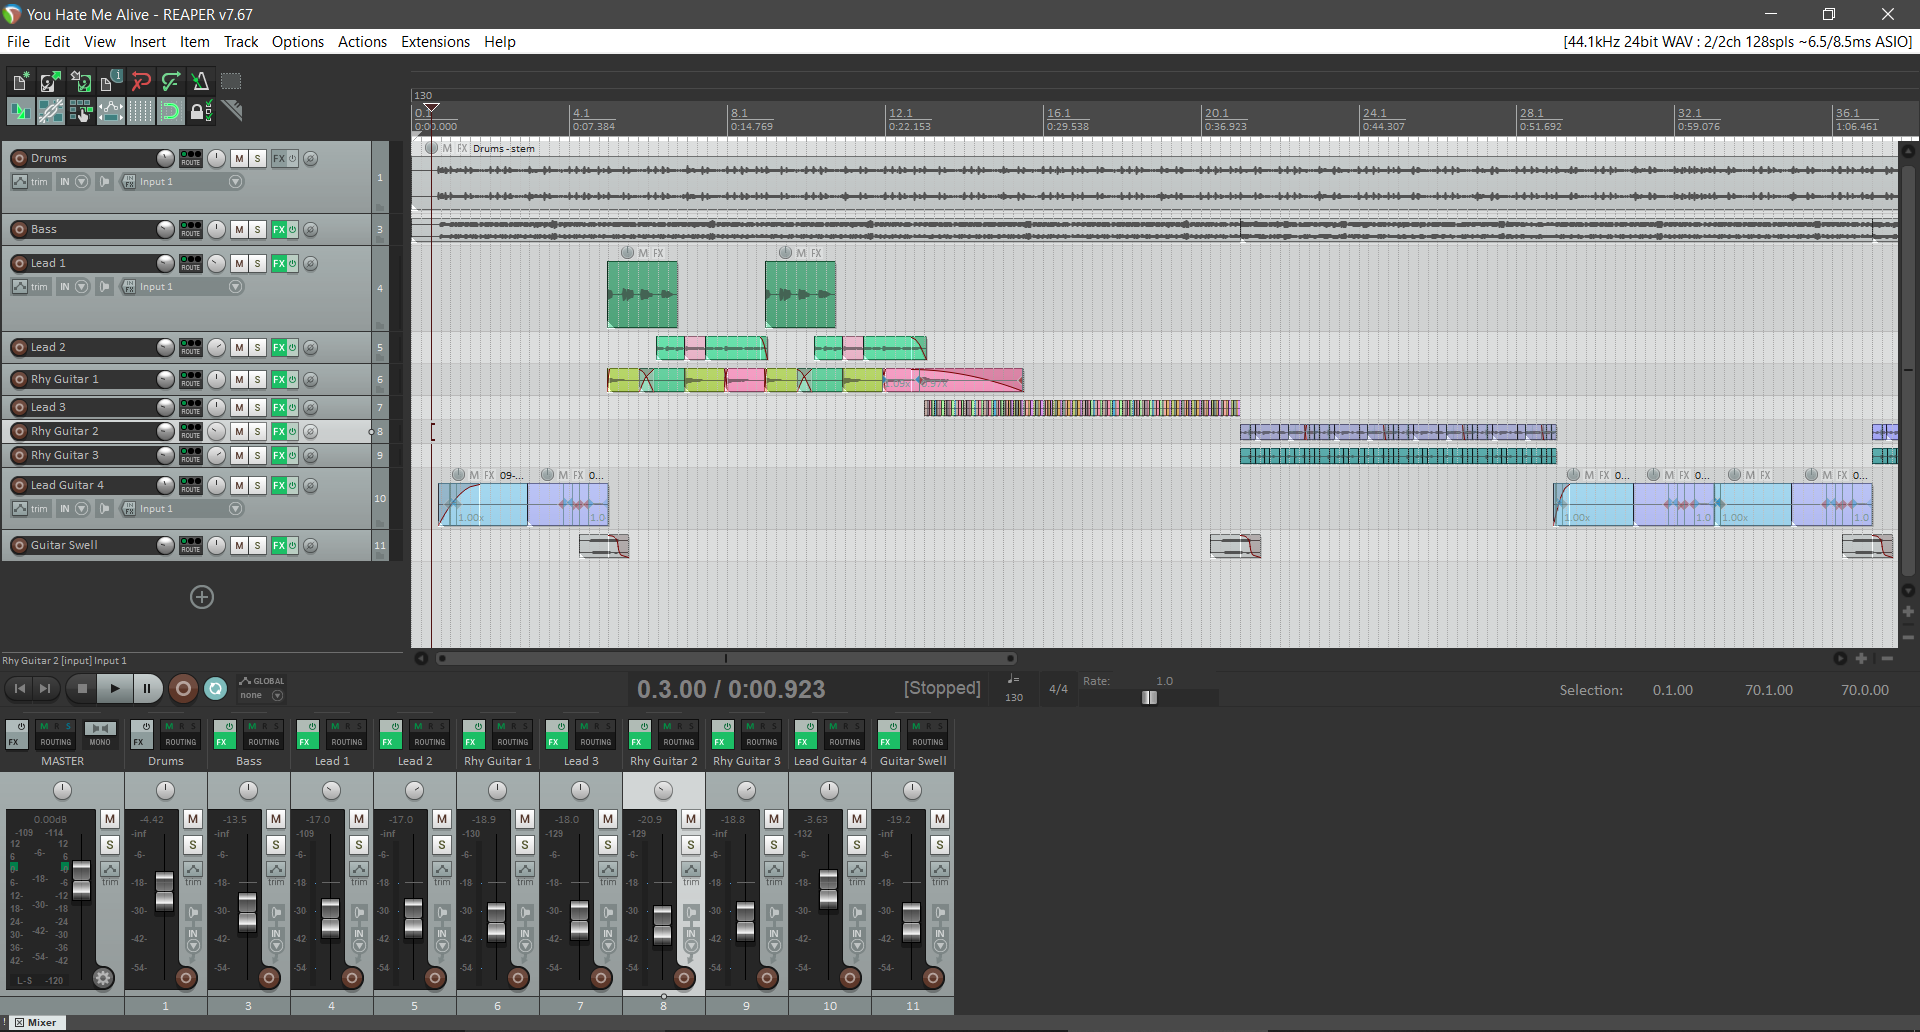Click the playback Rate slider
The width and height of the screenshot is (1920, 1032).
coord(1149,697)
